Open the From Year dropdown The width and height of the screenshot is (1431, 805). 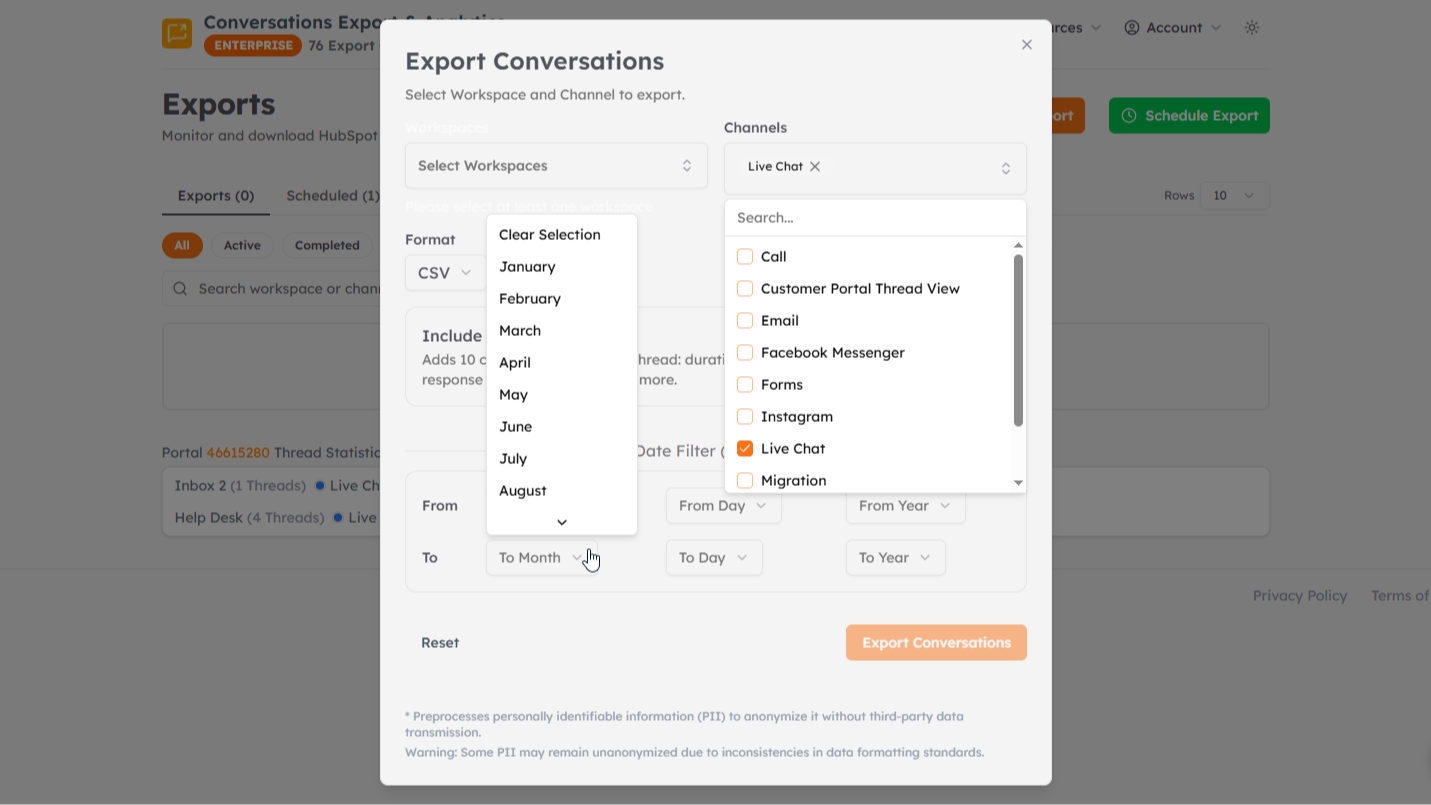click(x=905, y=506)
